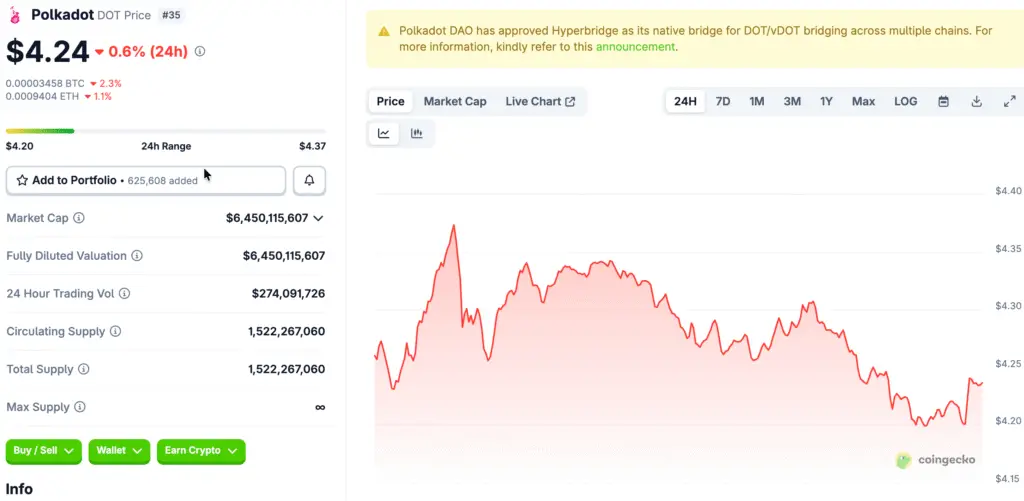This screenshot has height=501, width=1024.
Task: Click the price alert bell icon
Action: click(x=309, y=181)
